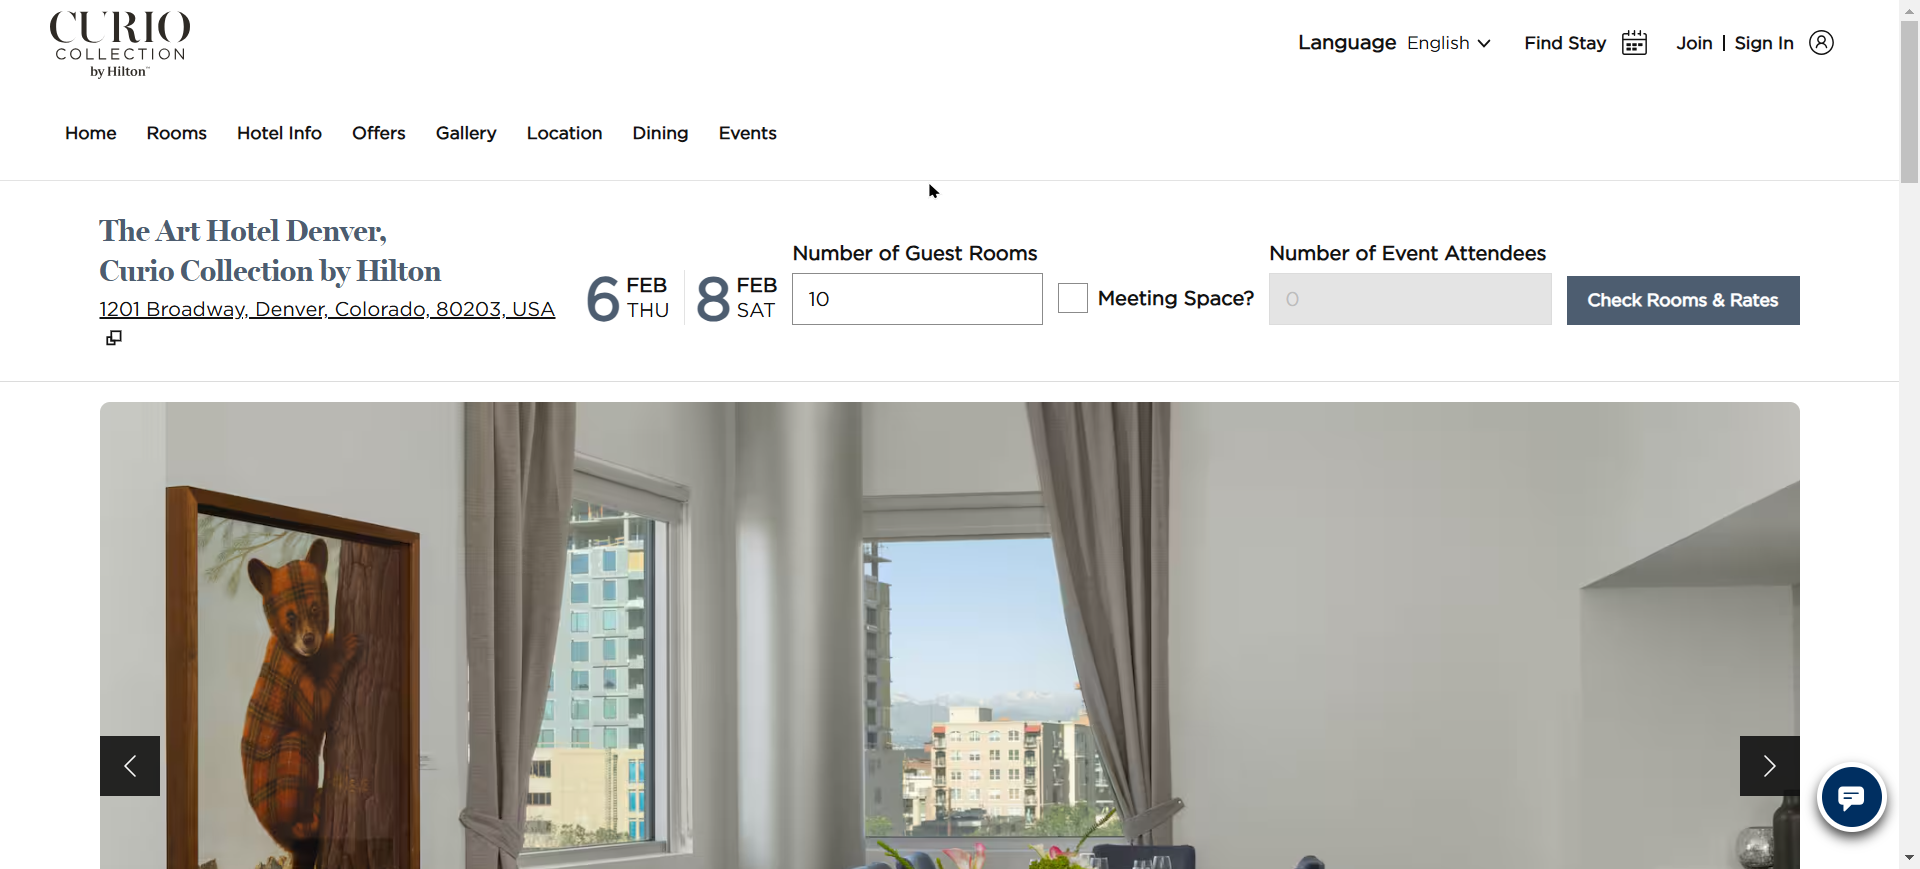This screenshot has width=1920, height=869.
Task: Click the Curio Collection by Hilton logo
Action: point(120,44)
